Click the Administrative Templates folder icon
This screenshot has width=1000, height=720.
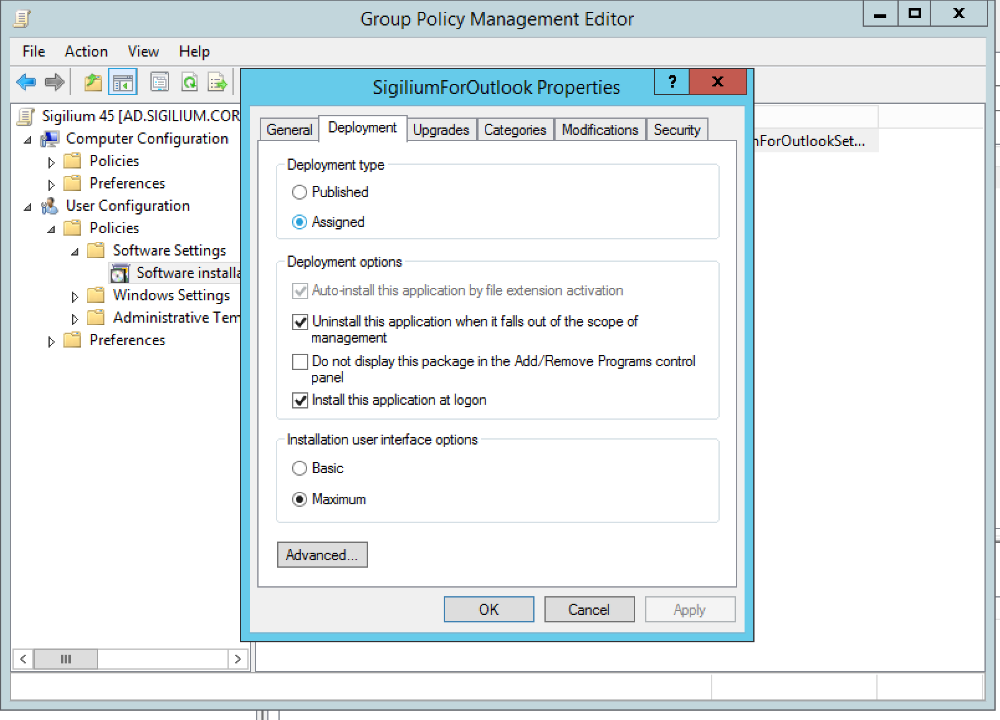[x=96, y=318]
